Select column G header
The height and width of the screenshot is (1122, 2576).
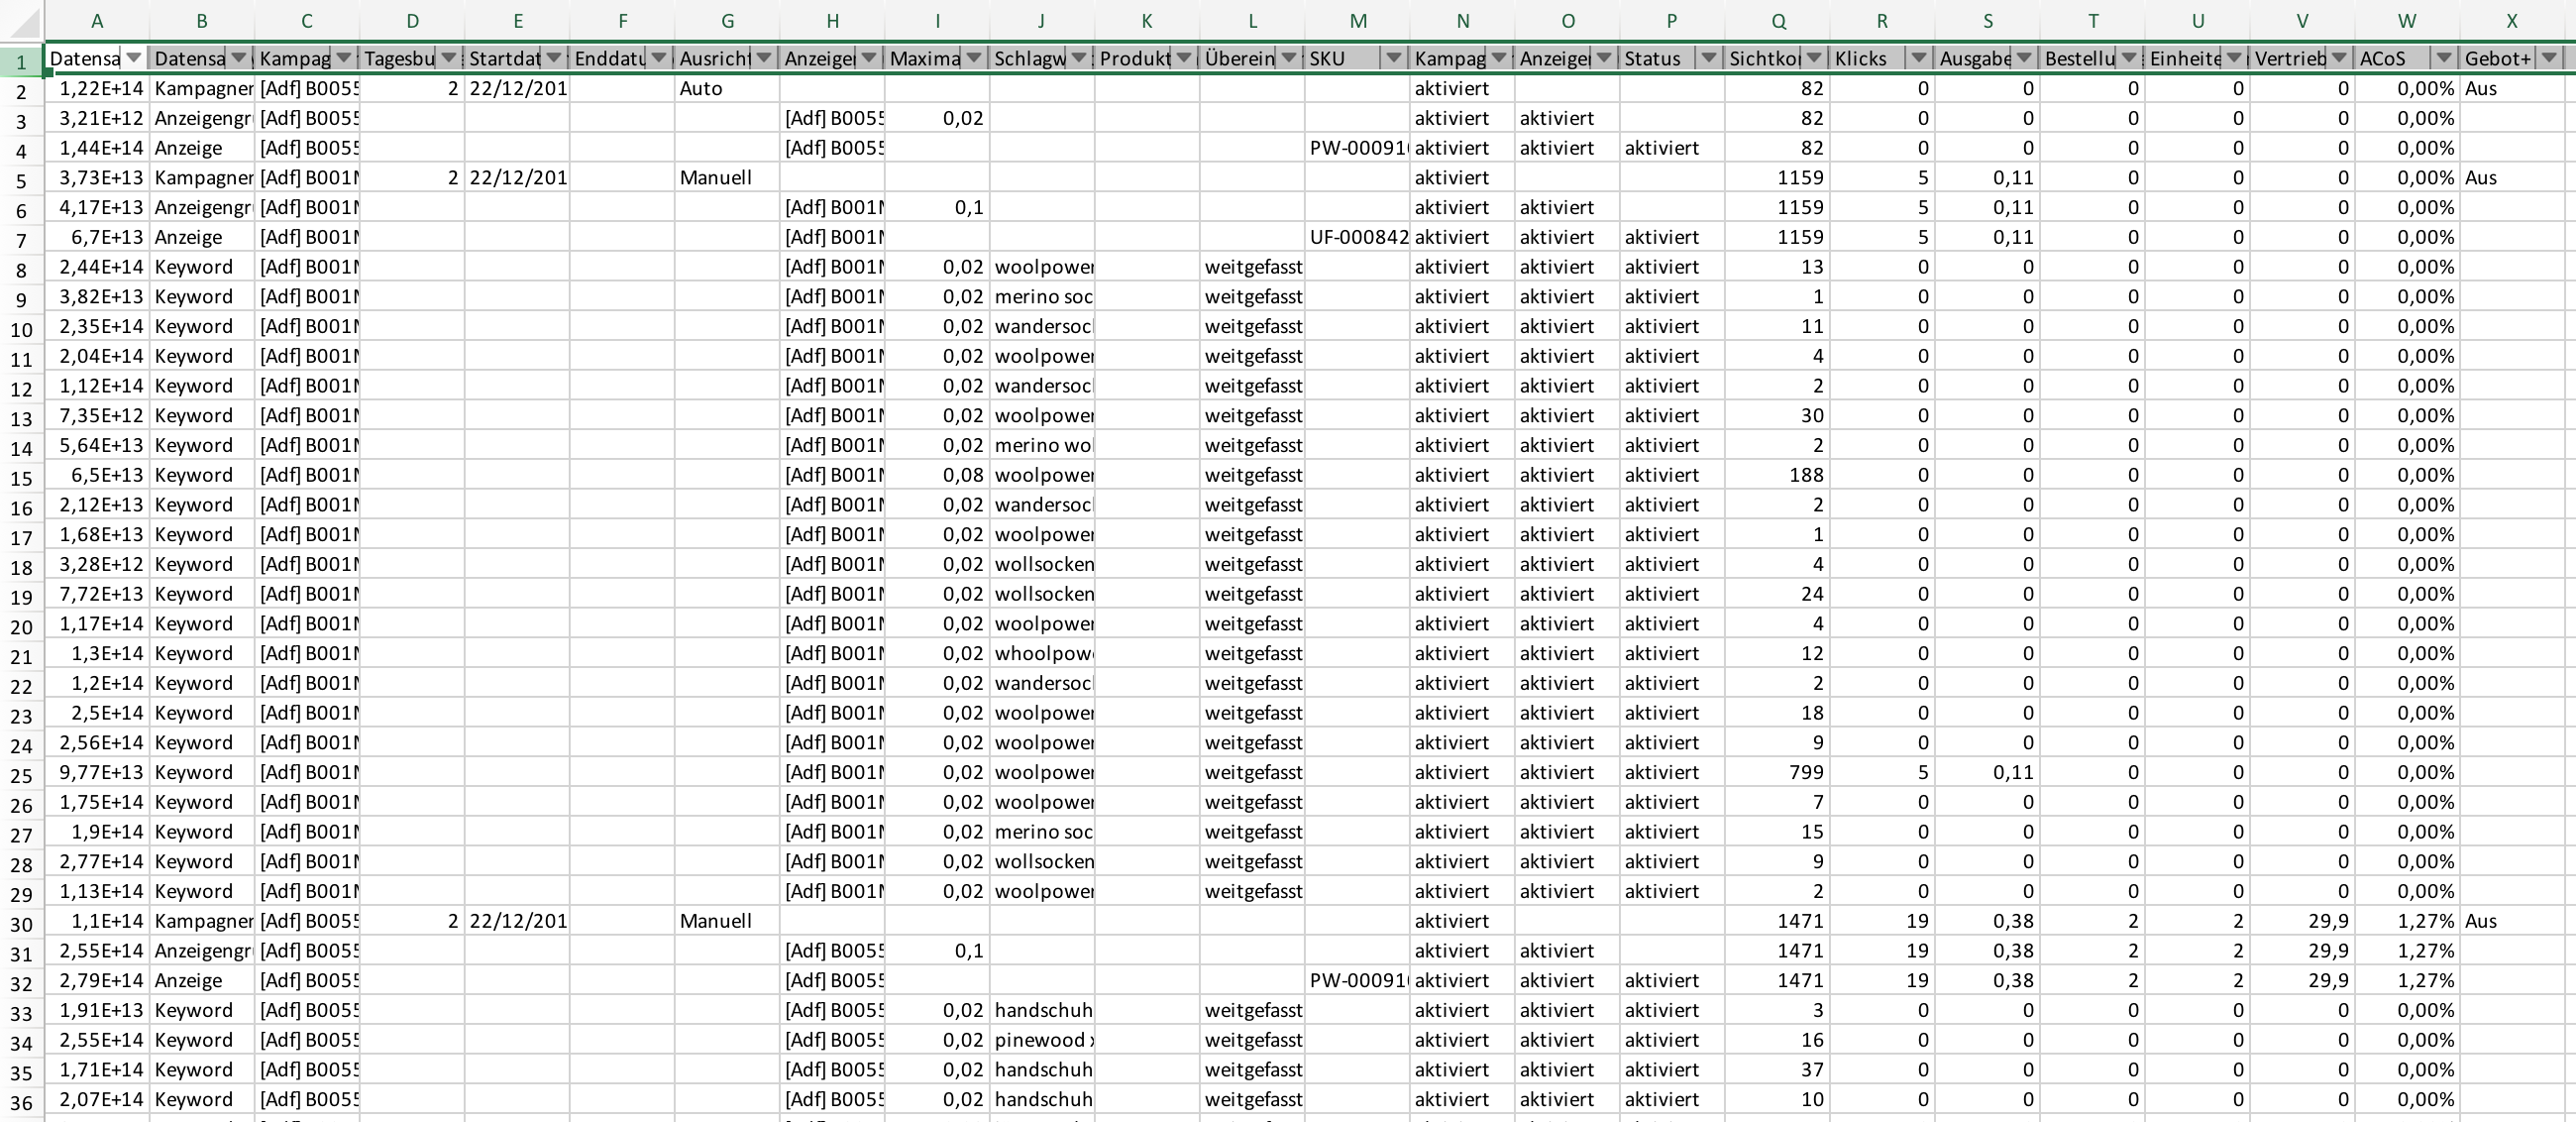(x=727, y=21)
